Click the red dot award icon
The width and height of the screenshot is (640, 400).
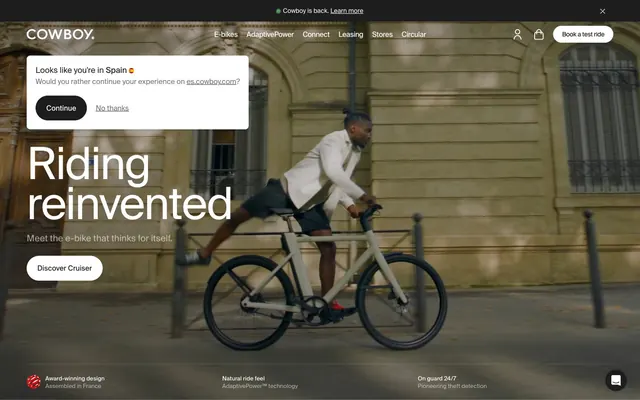34,382
